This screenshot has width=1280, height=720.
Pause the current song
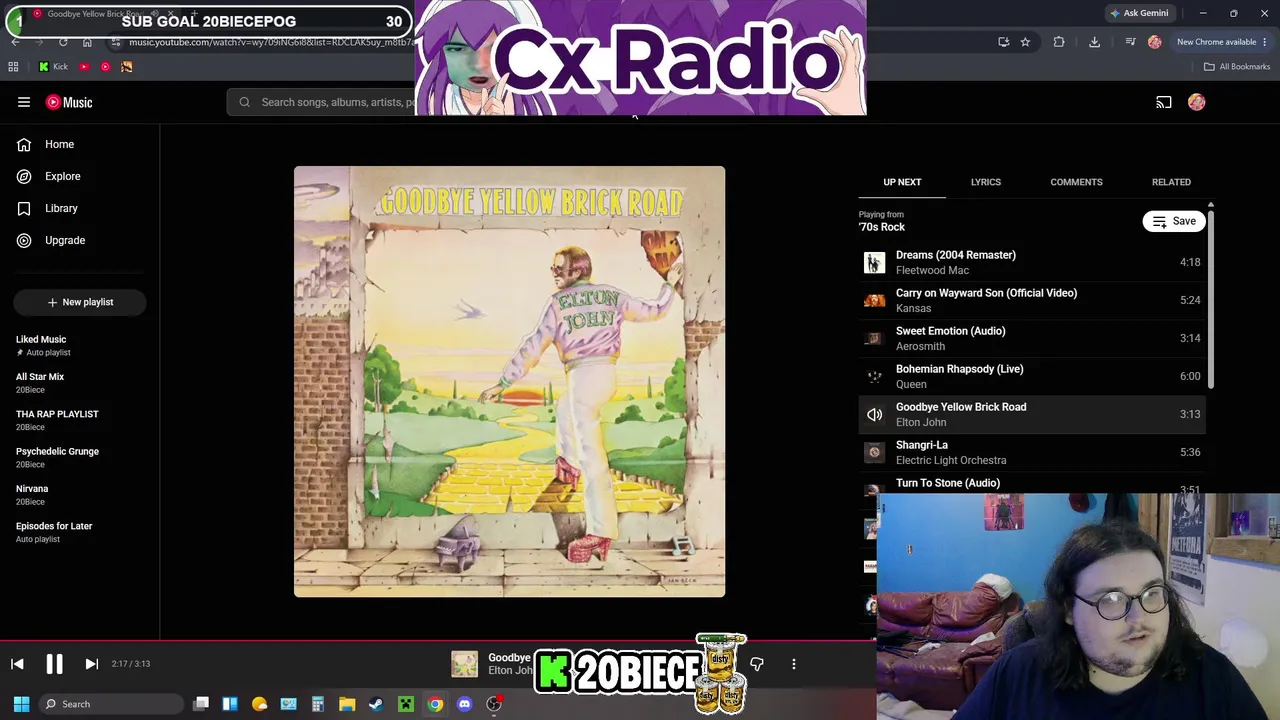[54, 664]
